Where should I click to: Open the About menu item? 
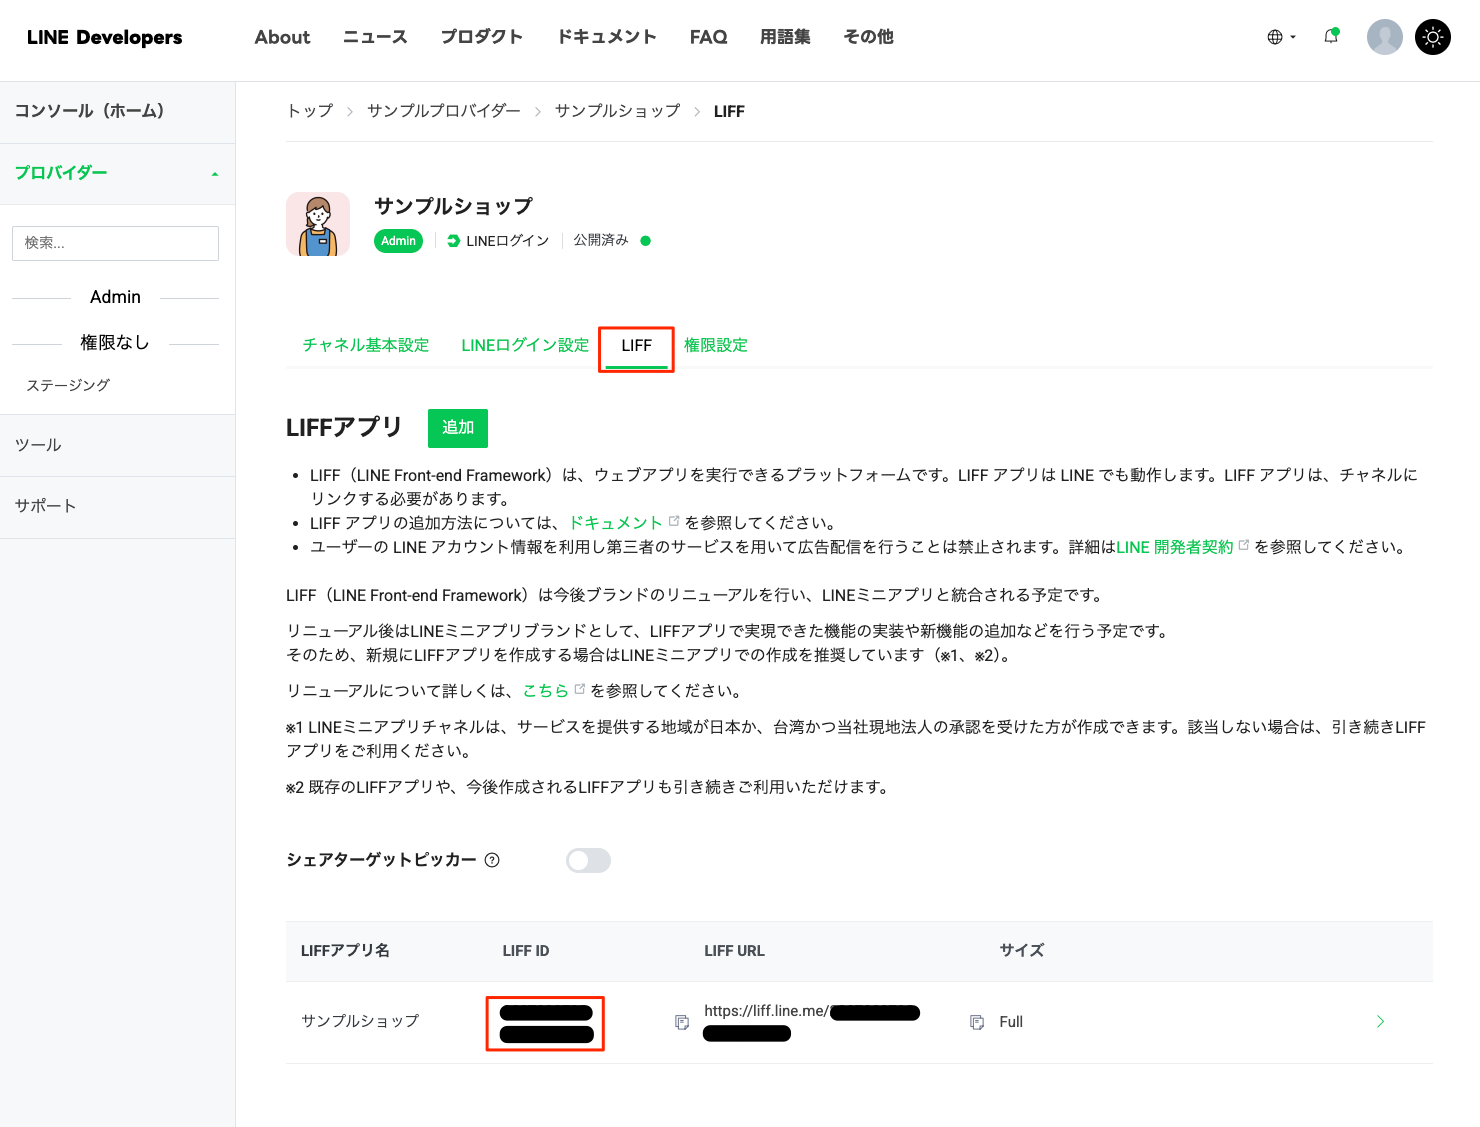(x=282, y=37)
